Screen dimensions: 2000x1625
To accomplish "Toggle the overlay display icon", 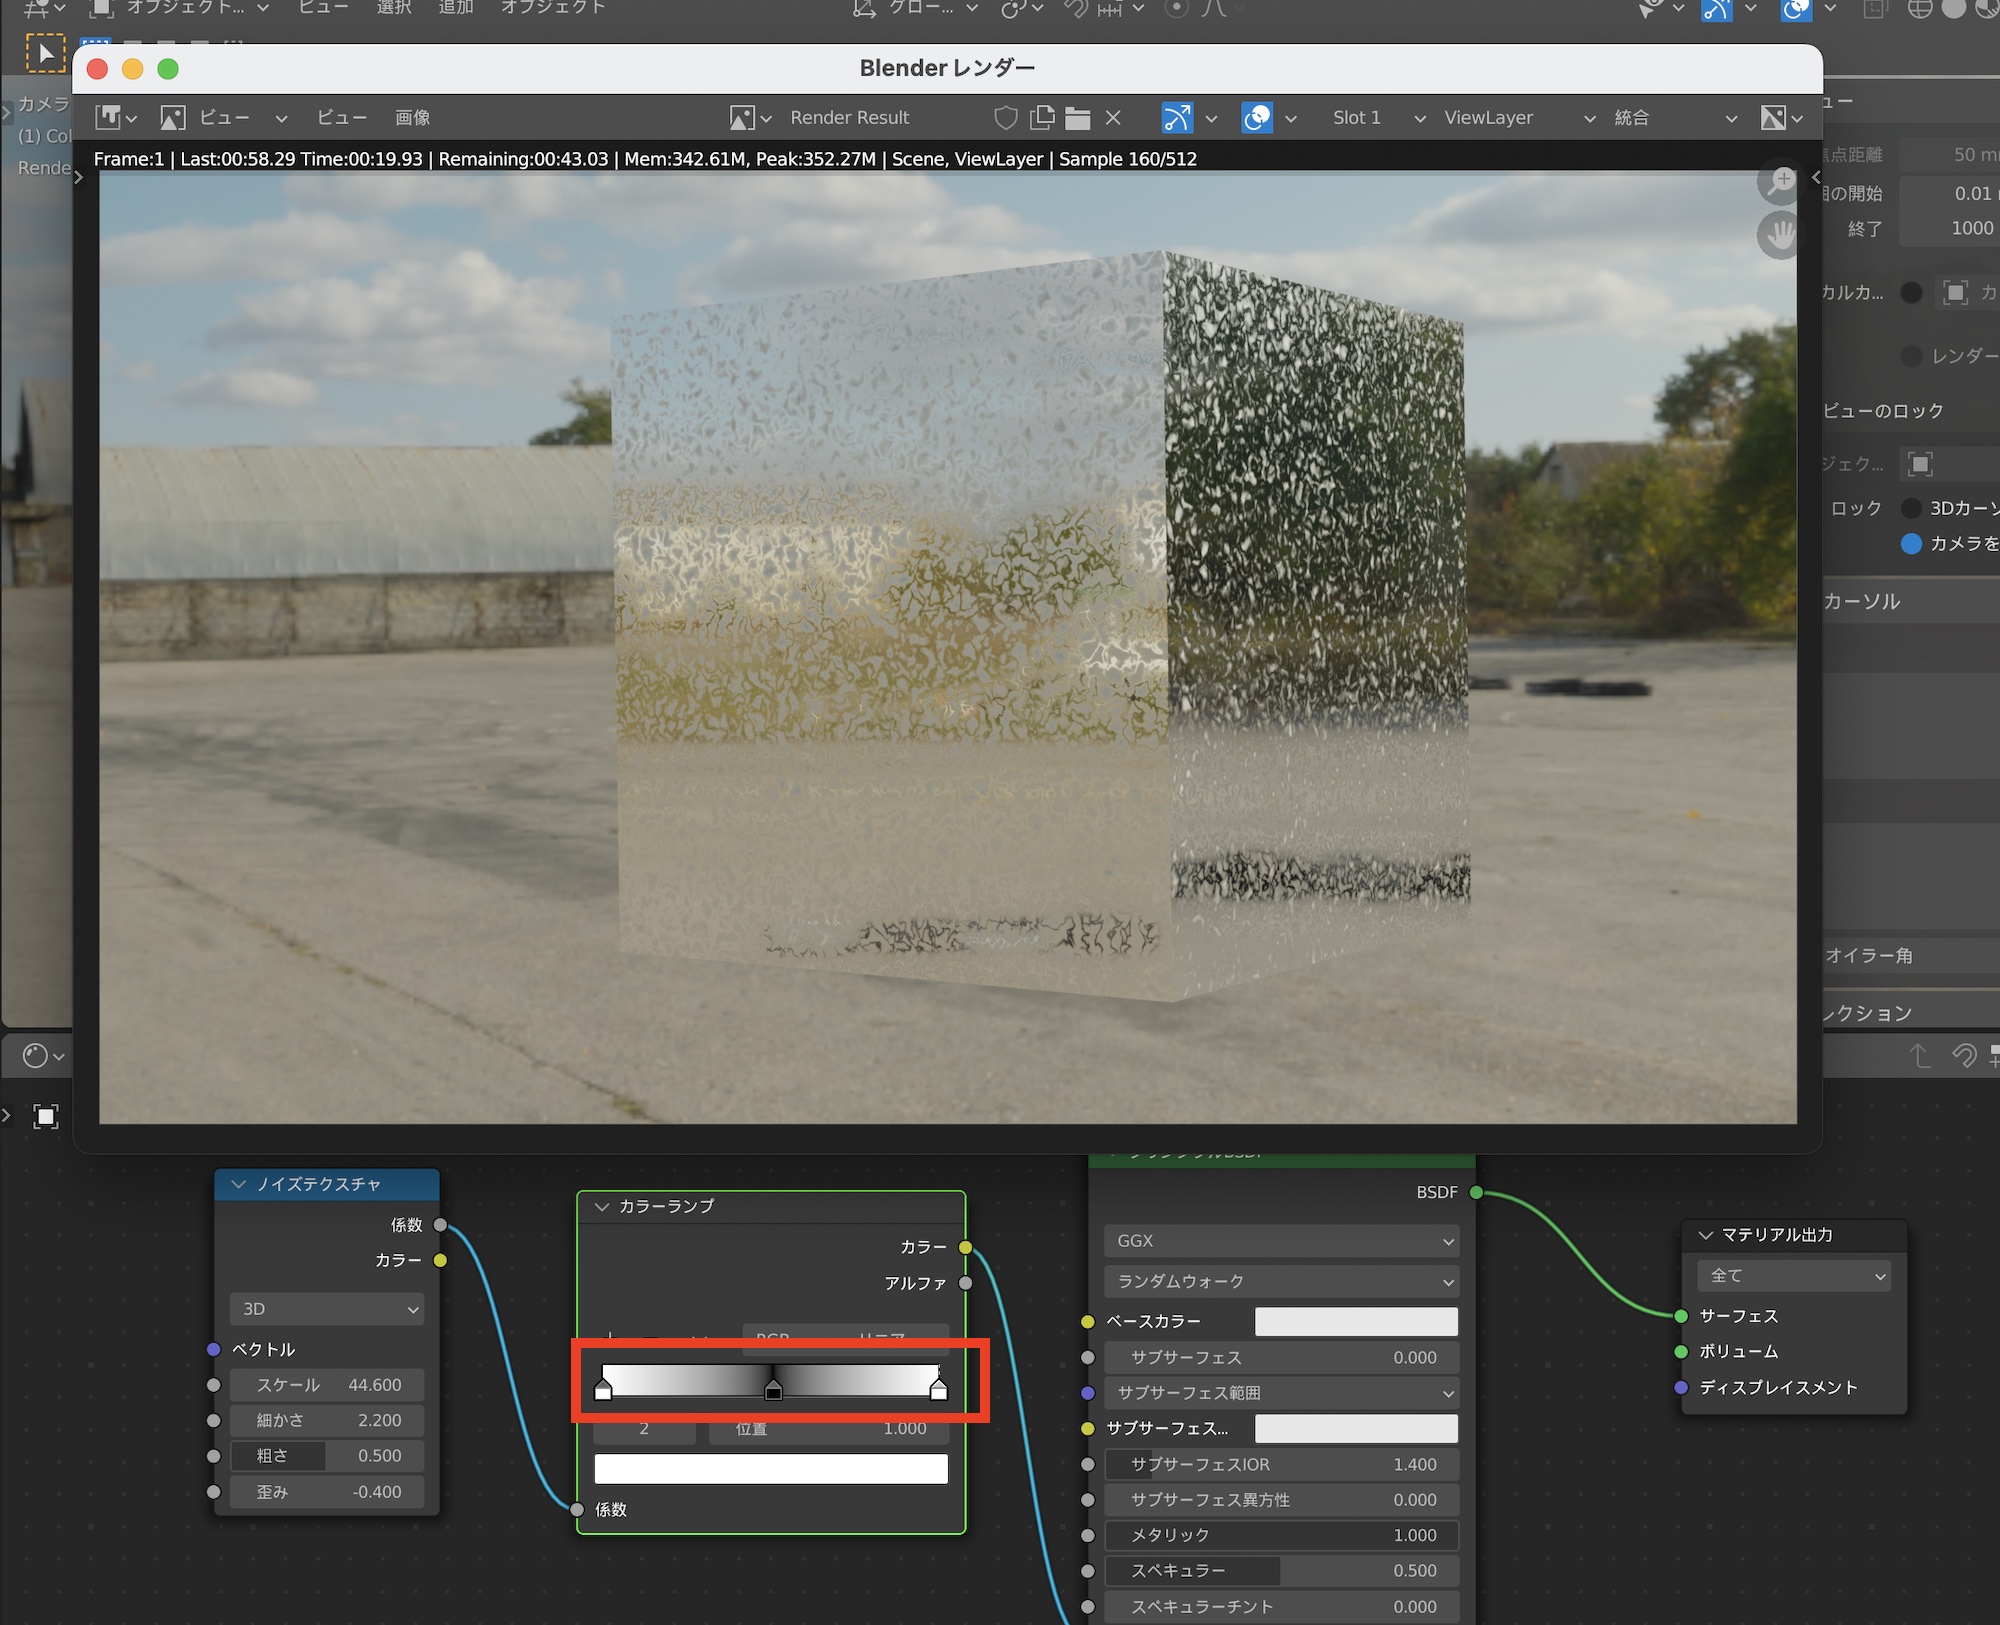I will (x=1257, y=118).
